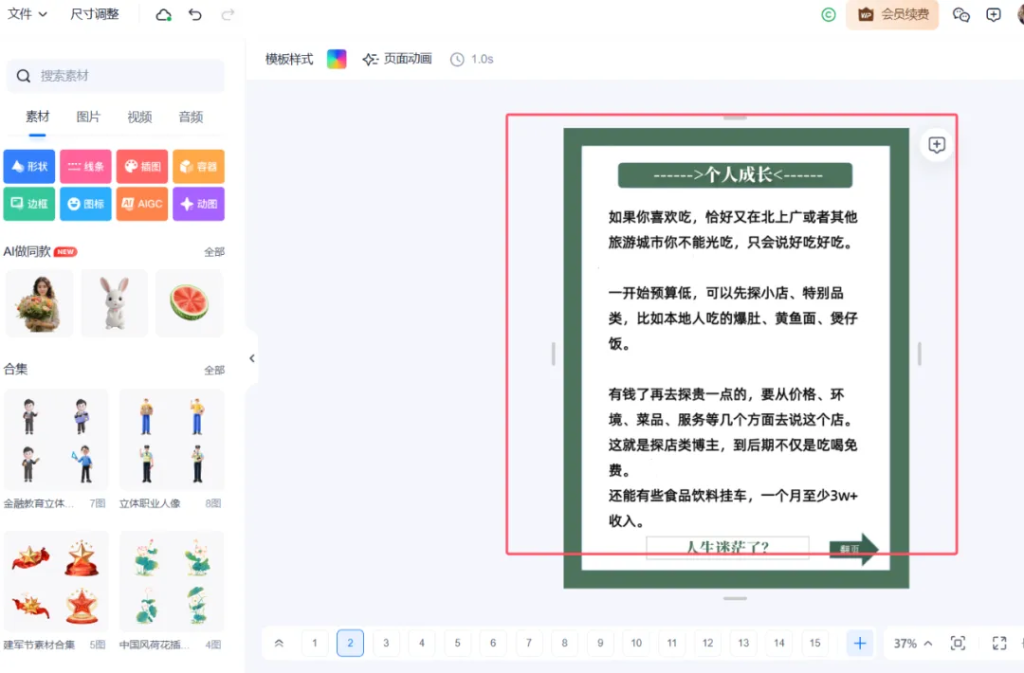Image resolution: width=1024 pixels, height=673 pixels.
Task: Open the 线条 (lines) material category
Action: pyautogui.click(x=85, y=166)
